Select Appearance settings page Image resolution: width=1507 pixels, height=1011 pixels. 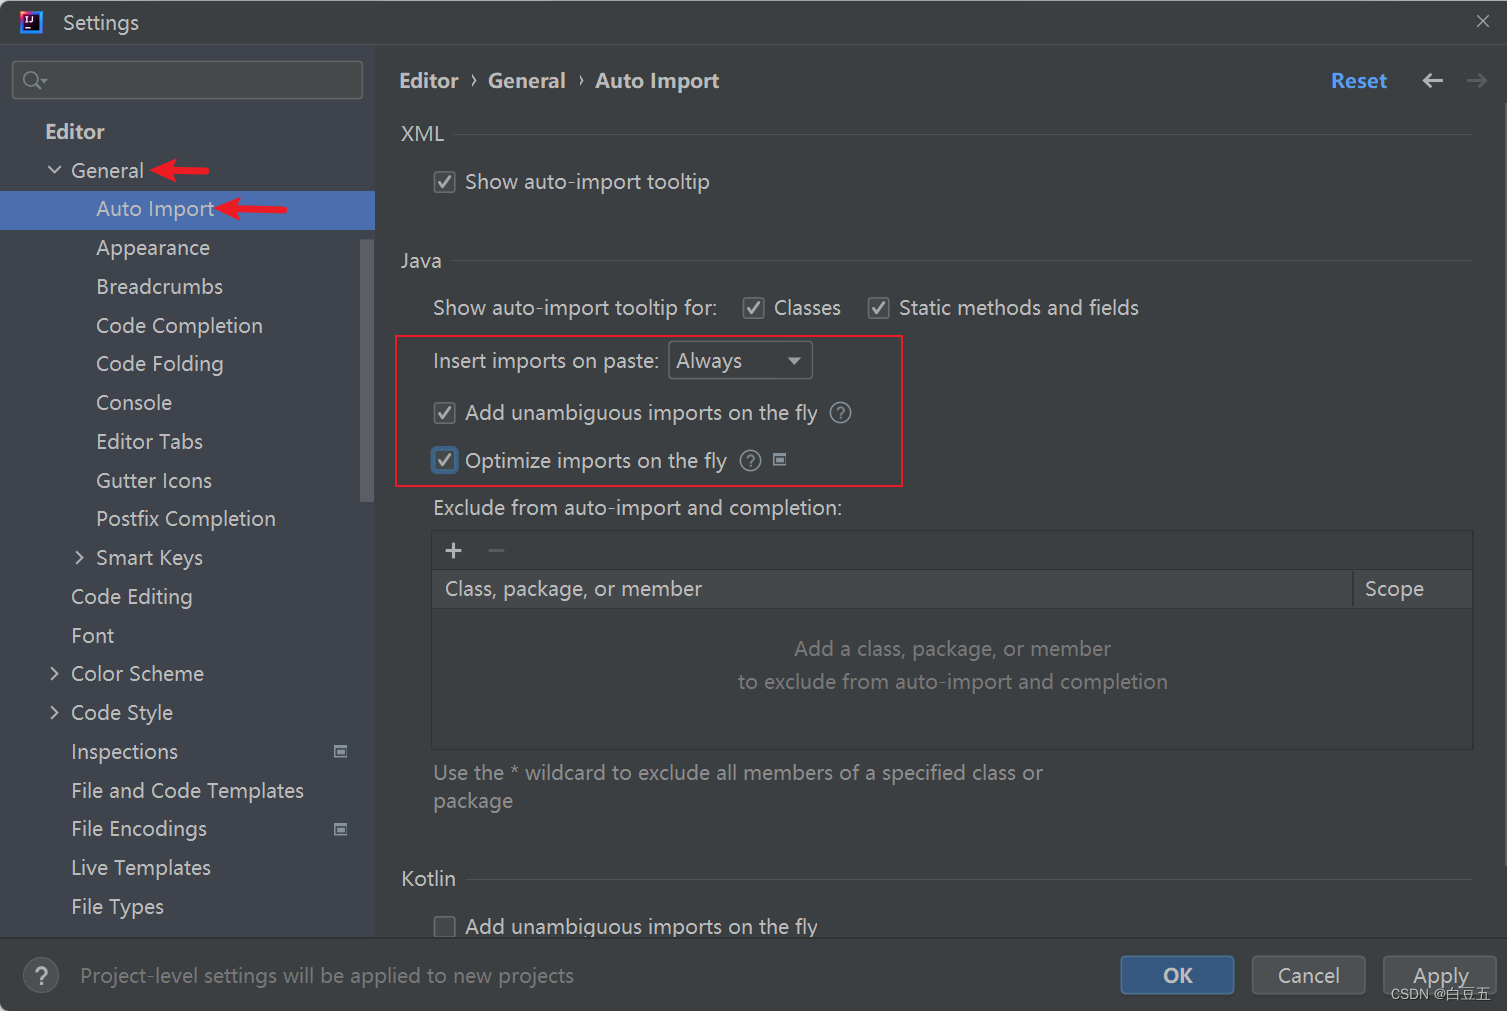click(153, 248)
